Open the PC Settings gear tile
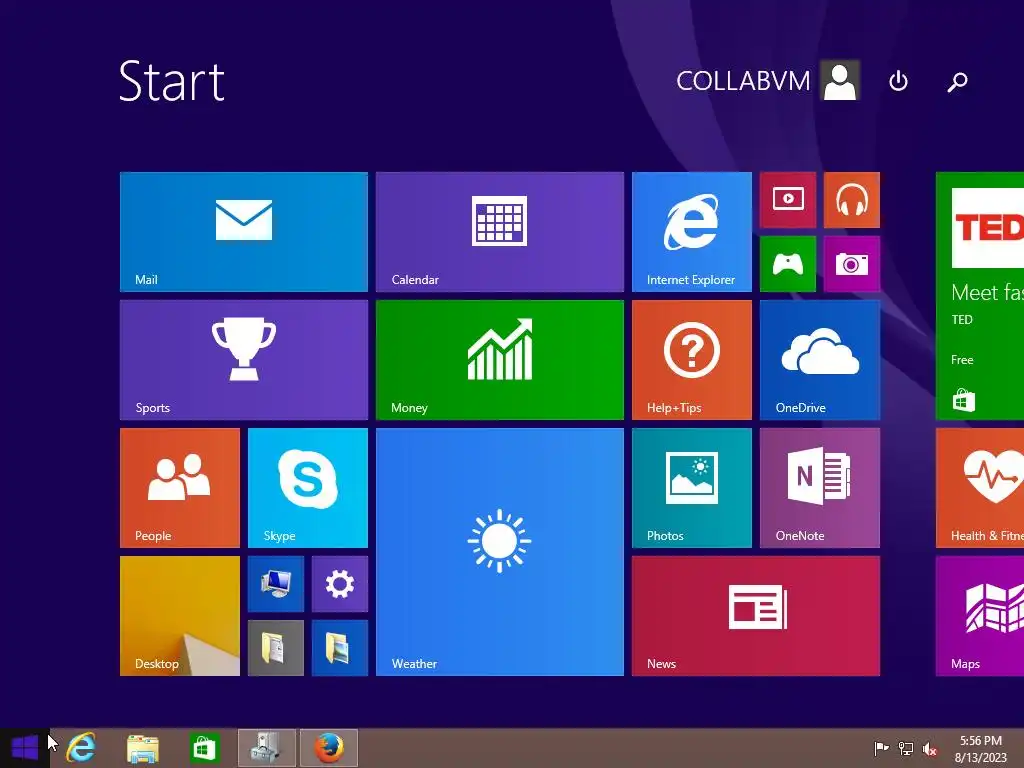1024x768 pixels. [340, 584]
